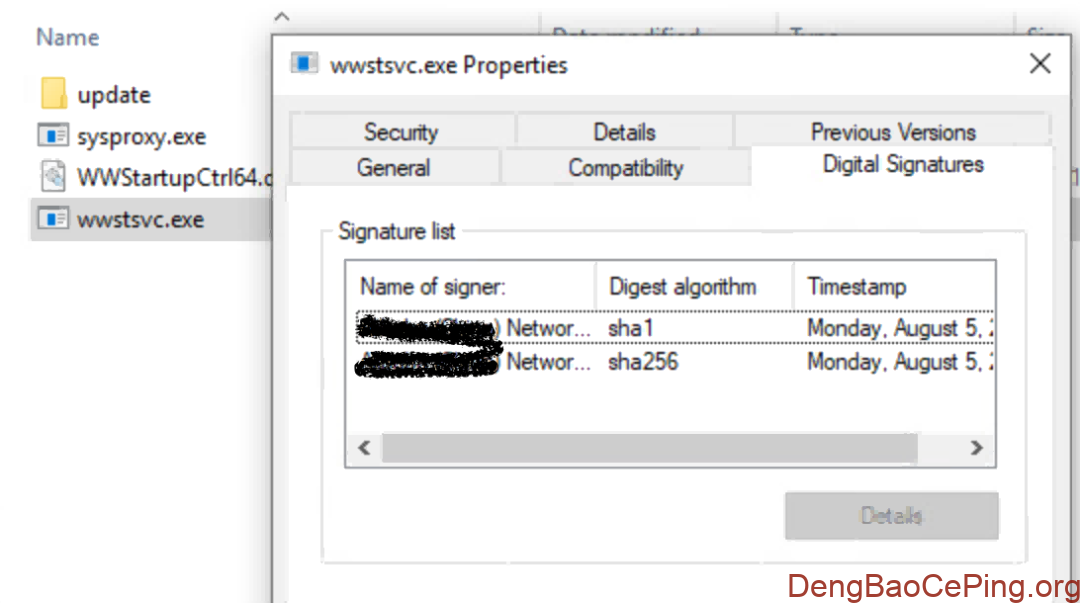1080x603 pixels.
Task: Select the Digital Signatures tab
Action: coord(902,165)
